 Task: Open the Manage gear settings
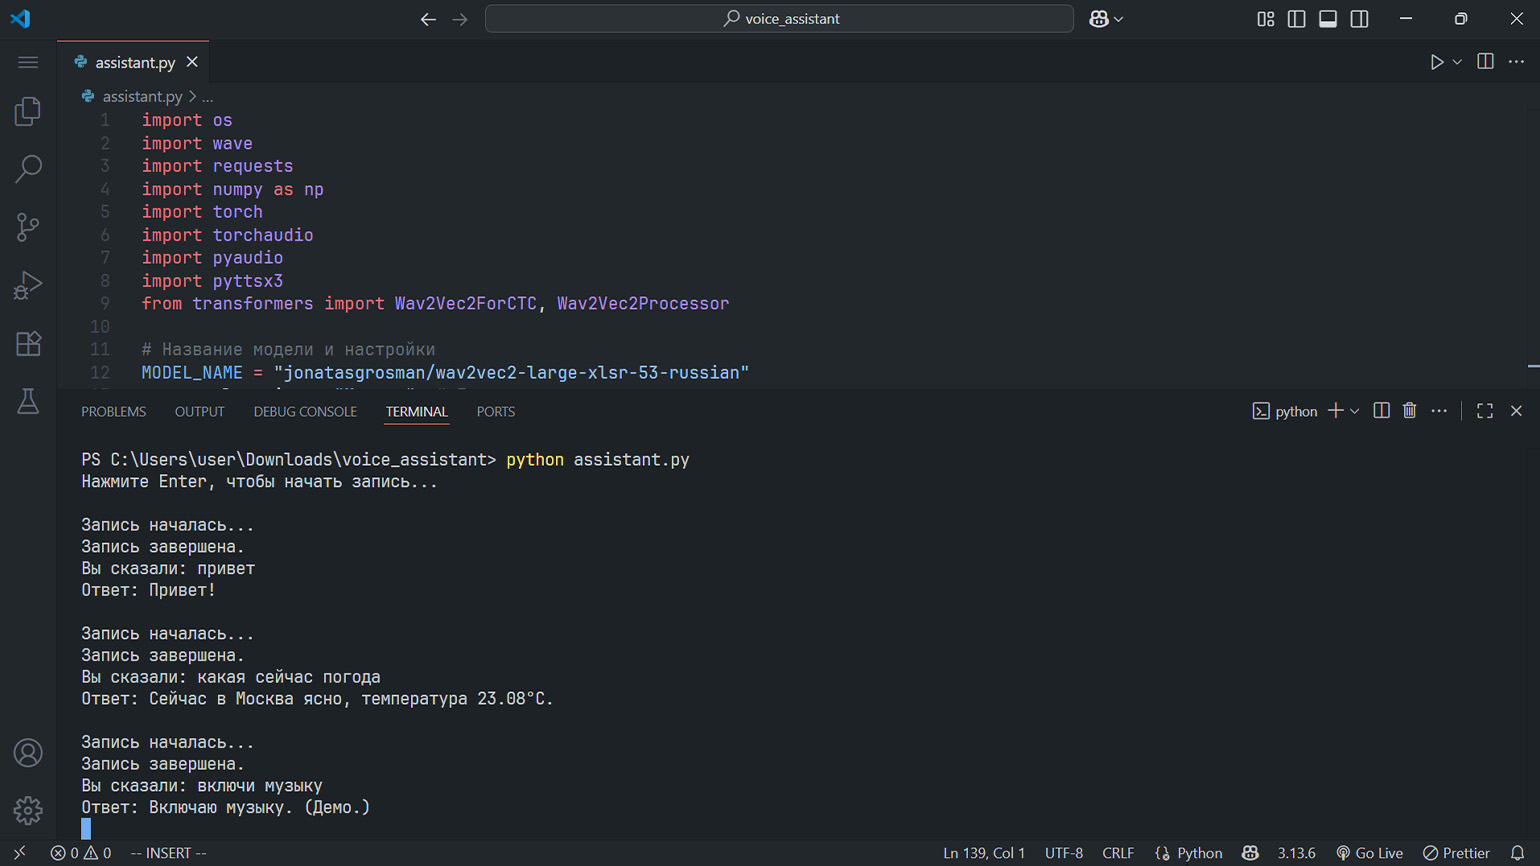point(28,810)
